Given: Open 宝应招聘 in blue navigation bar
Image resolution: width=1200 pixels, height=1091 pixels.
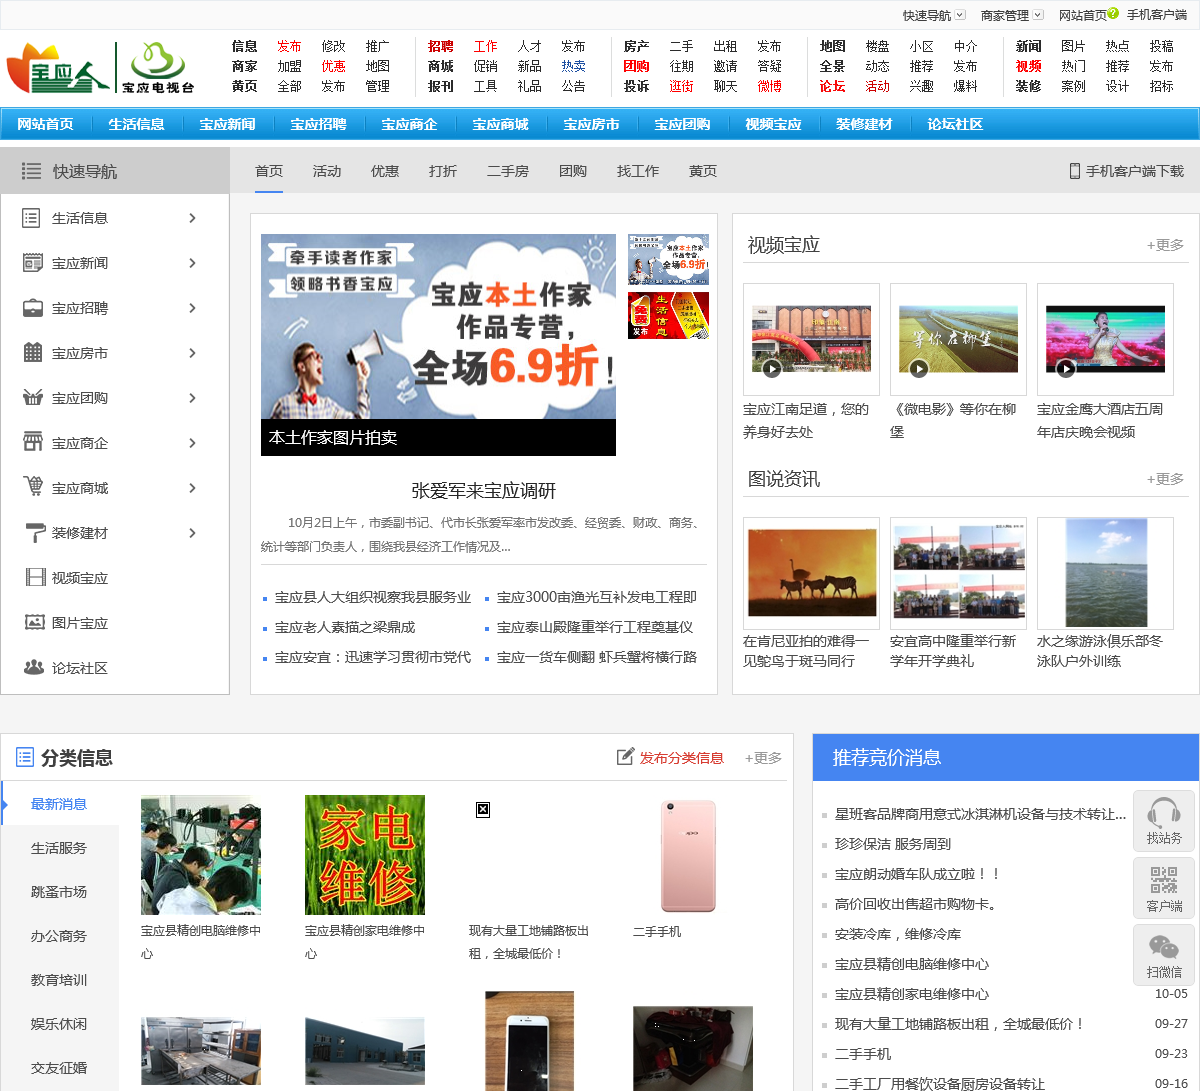Looking at the screenshot, I should [319, 124].
